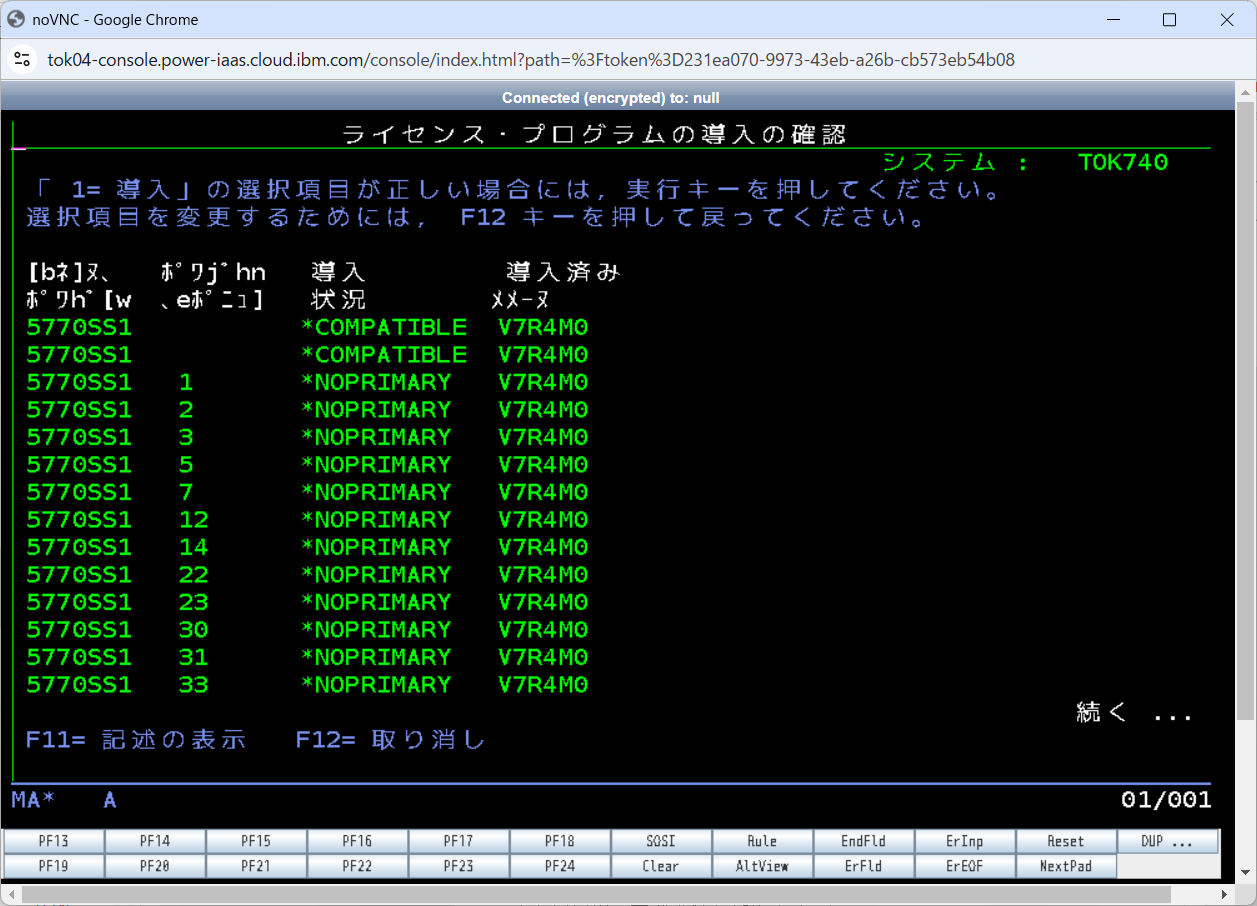This screenshot has height=906, width=1257.
Task: Click the PF22 key button
Action: click(x=357, y=866)
